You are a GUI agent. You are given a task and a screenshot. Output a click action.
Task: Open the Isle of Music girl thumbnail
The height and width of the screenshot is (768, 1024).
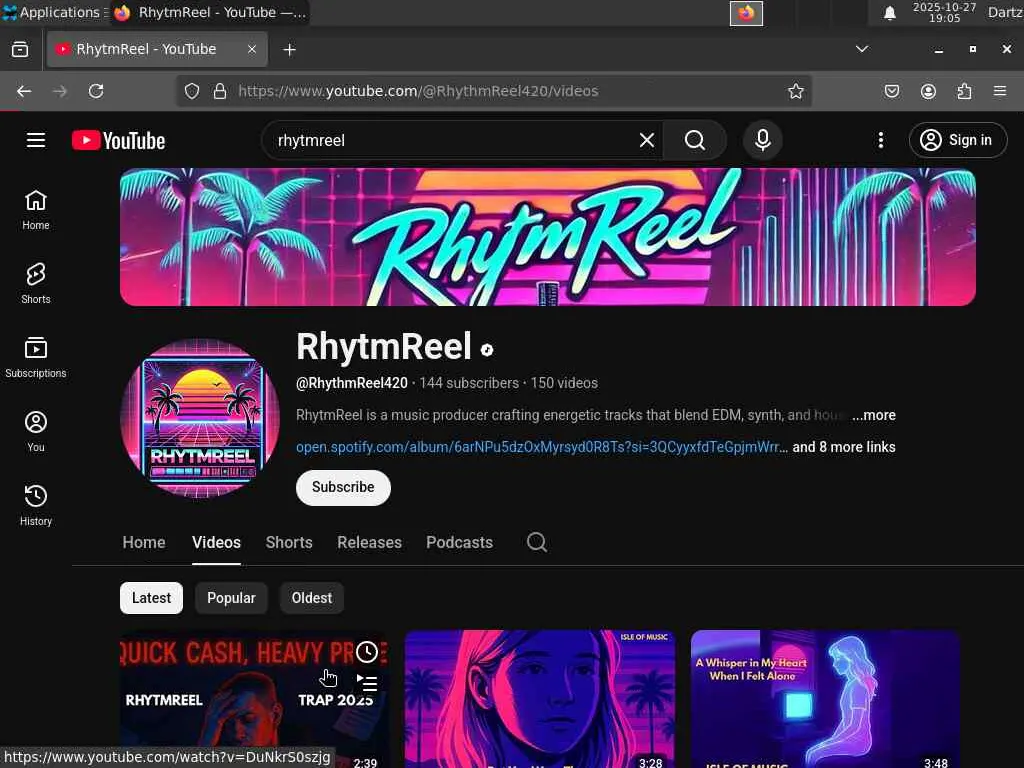(539, 699)
